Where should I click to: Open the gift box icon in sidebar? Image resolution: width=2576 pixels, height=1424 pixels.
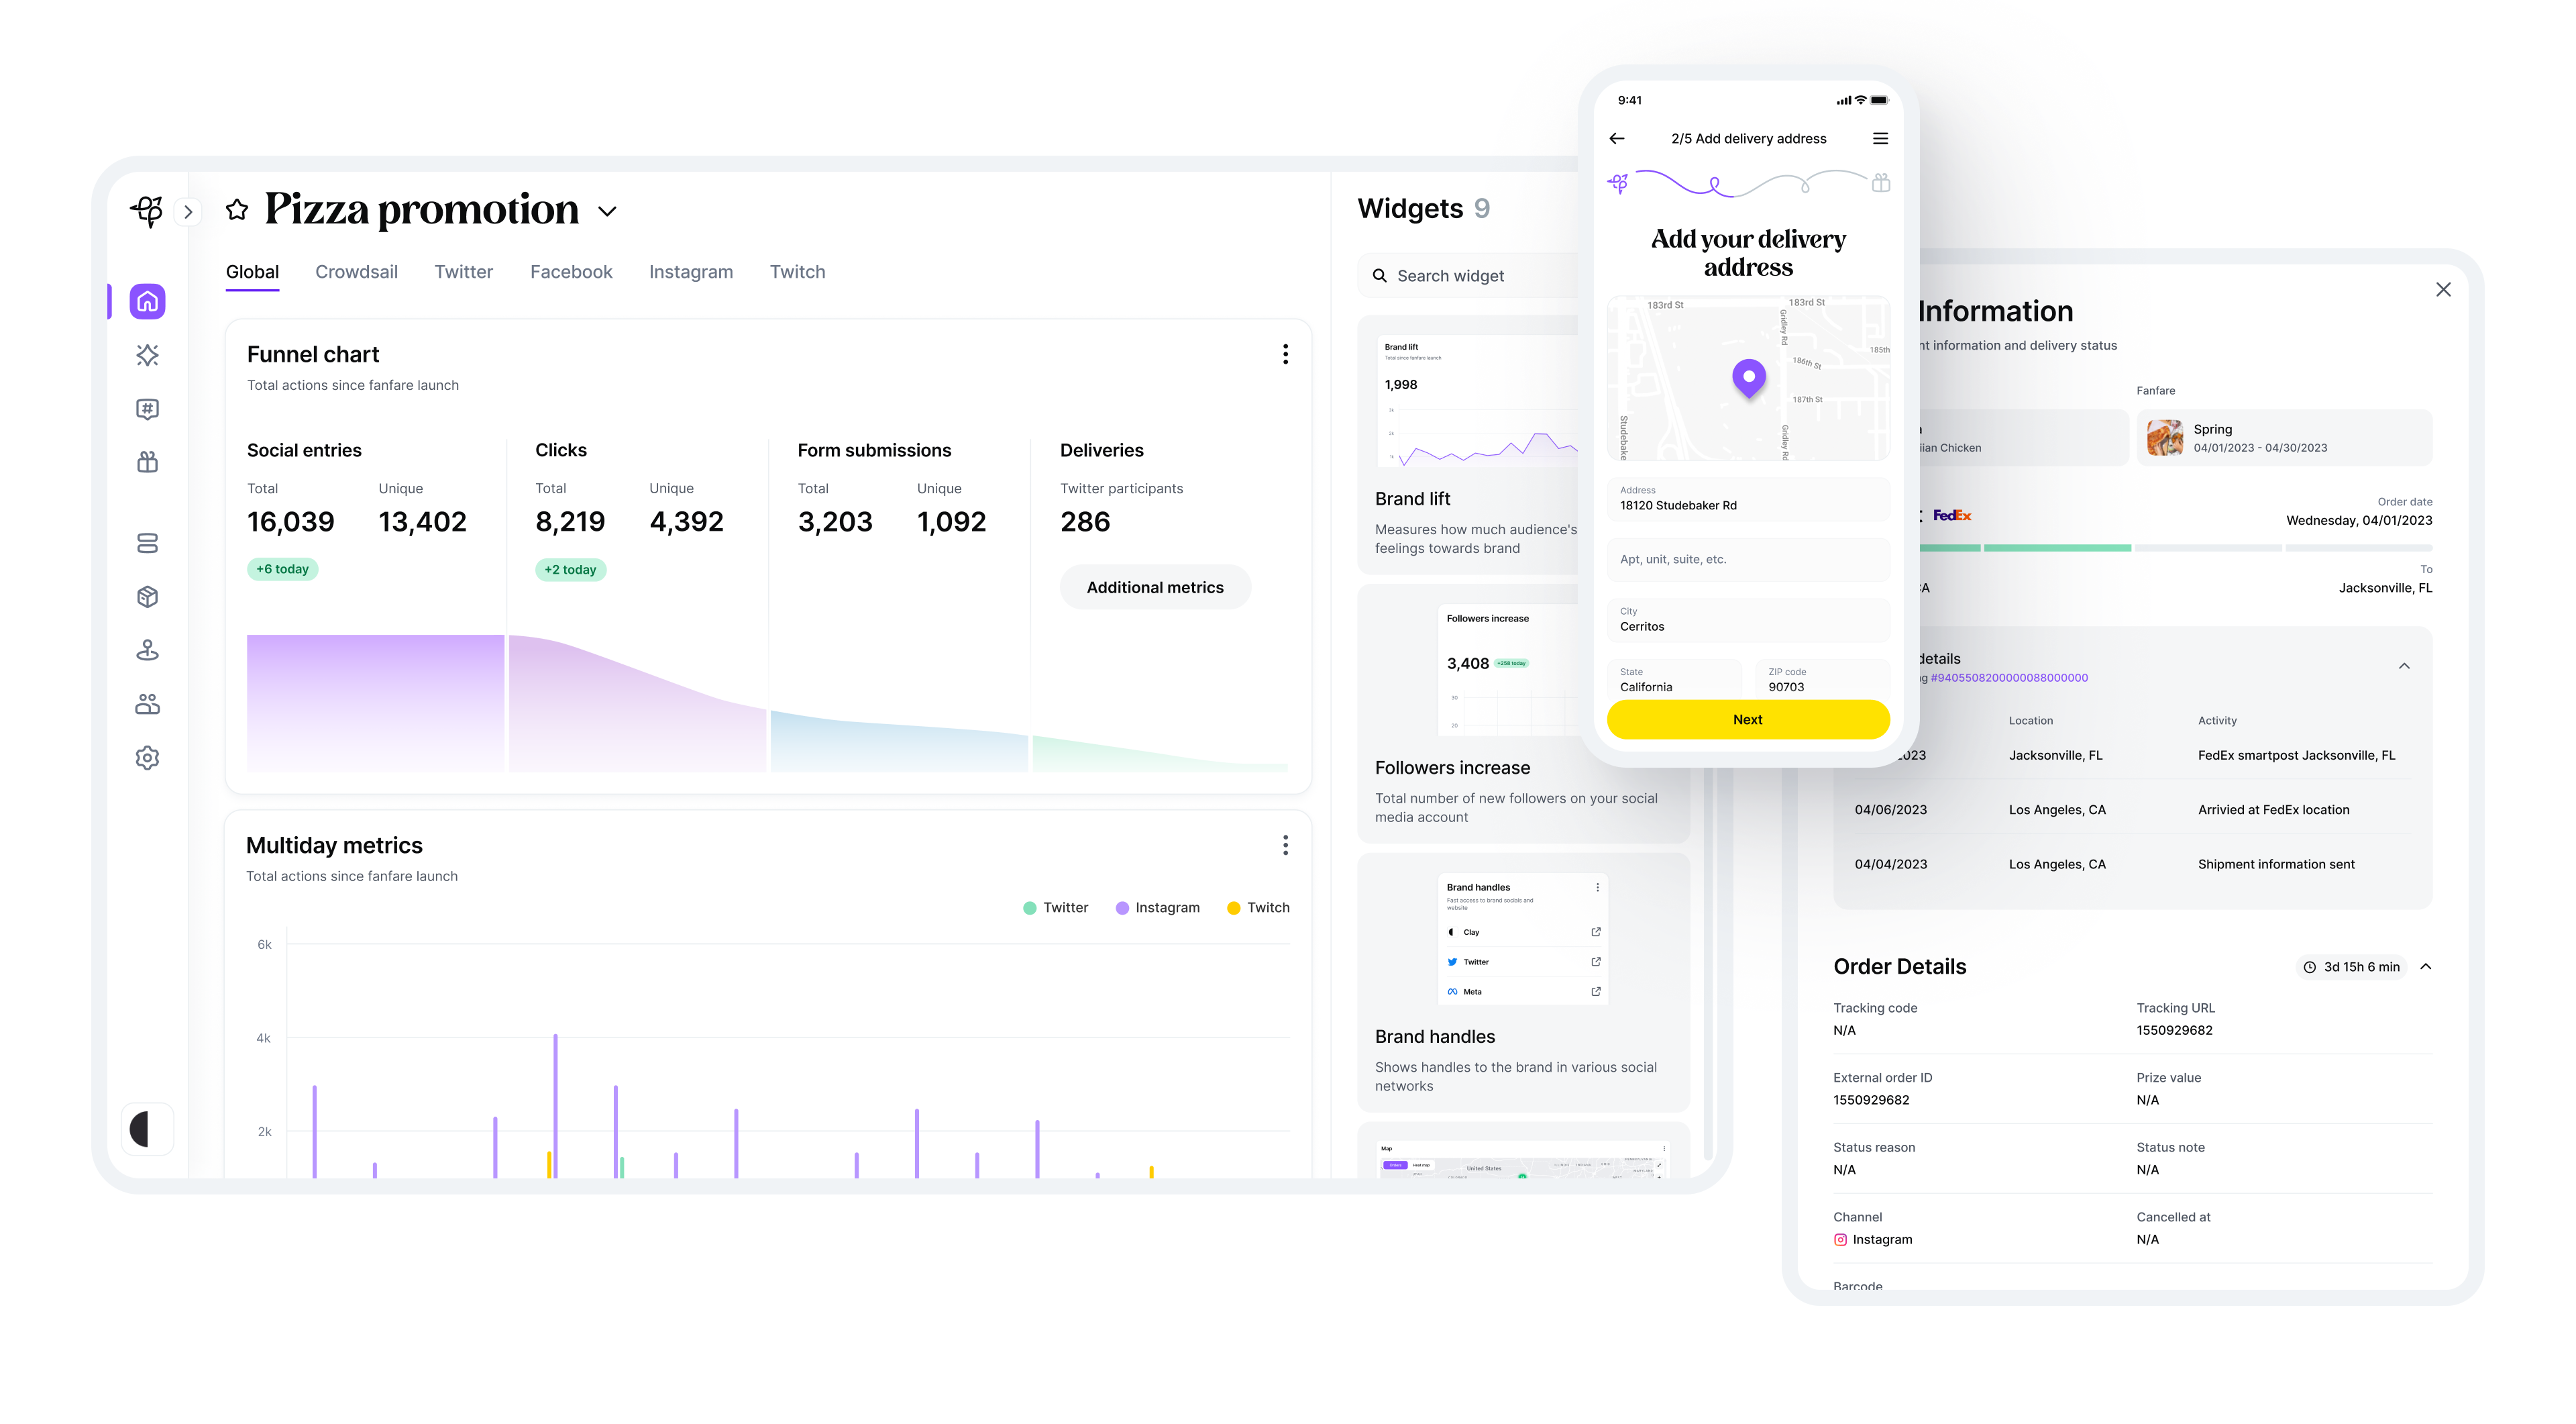(147, 462)
